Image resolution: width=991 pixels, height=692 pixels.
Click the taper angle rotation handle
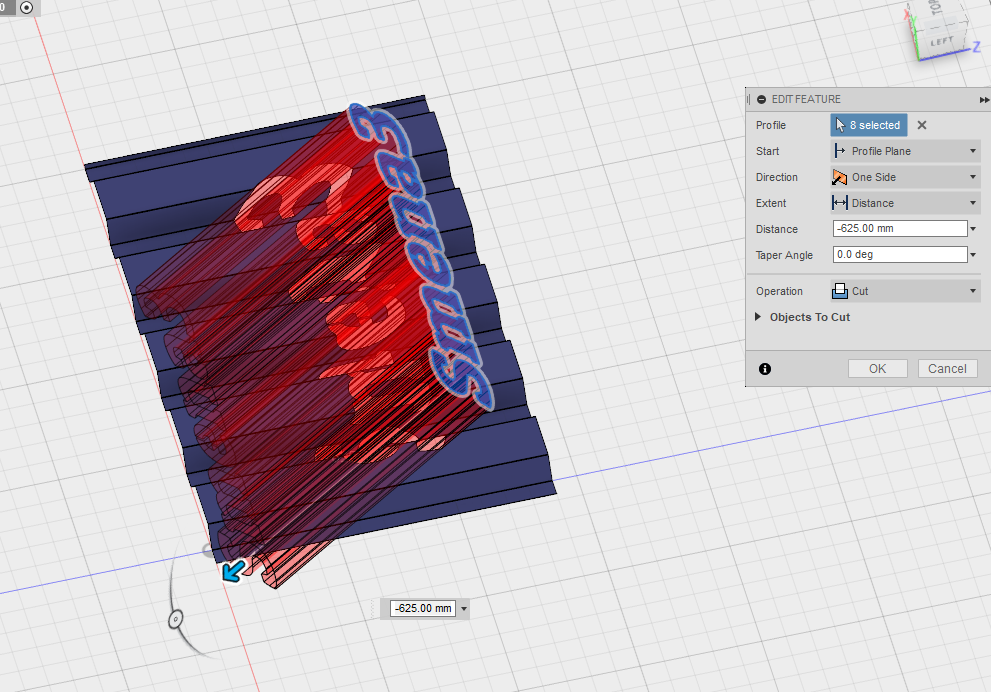pyautogui.click(x=175, y=620)
